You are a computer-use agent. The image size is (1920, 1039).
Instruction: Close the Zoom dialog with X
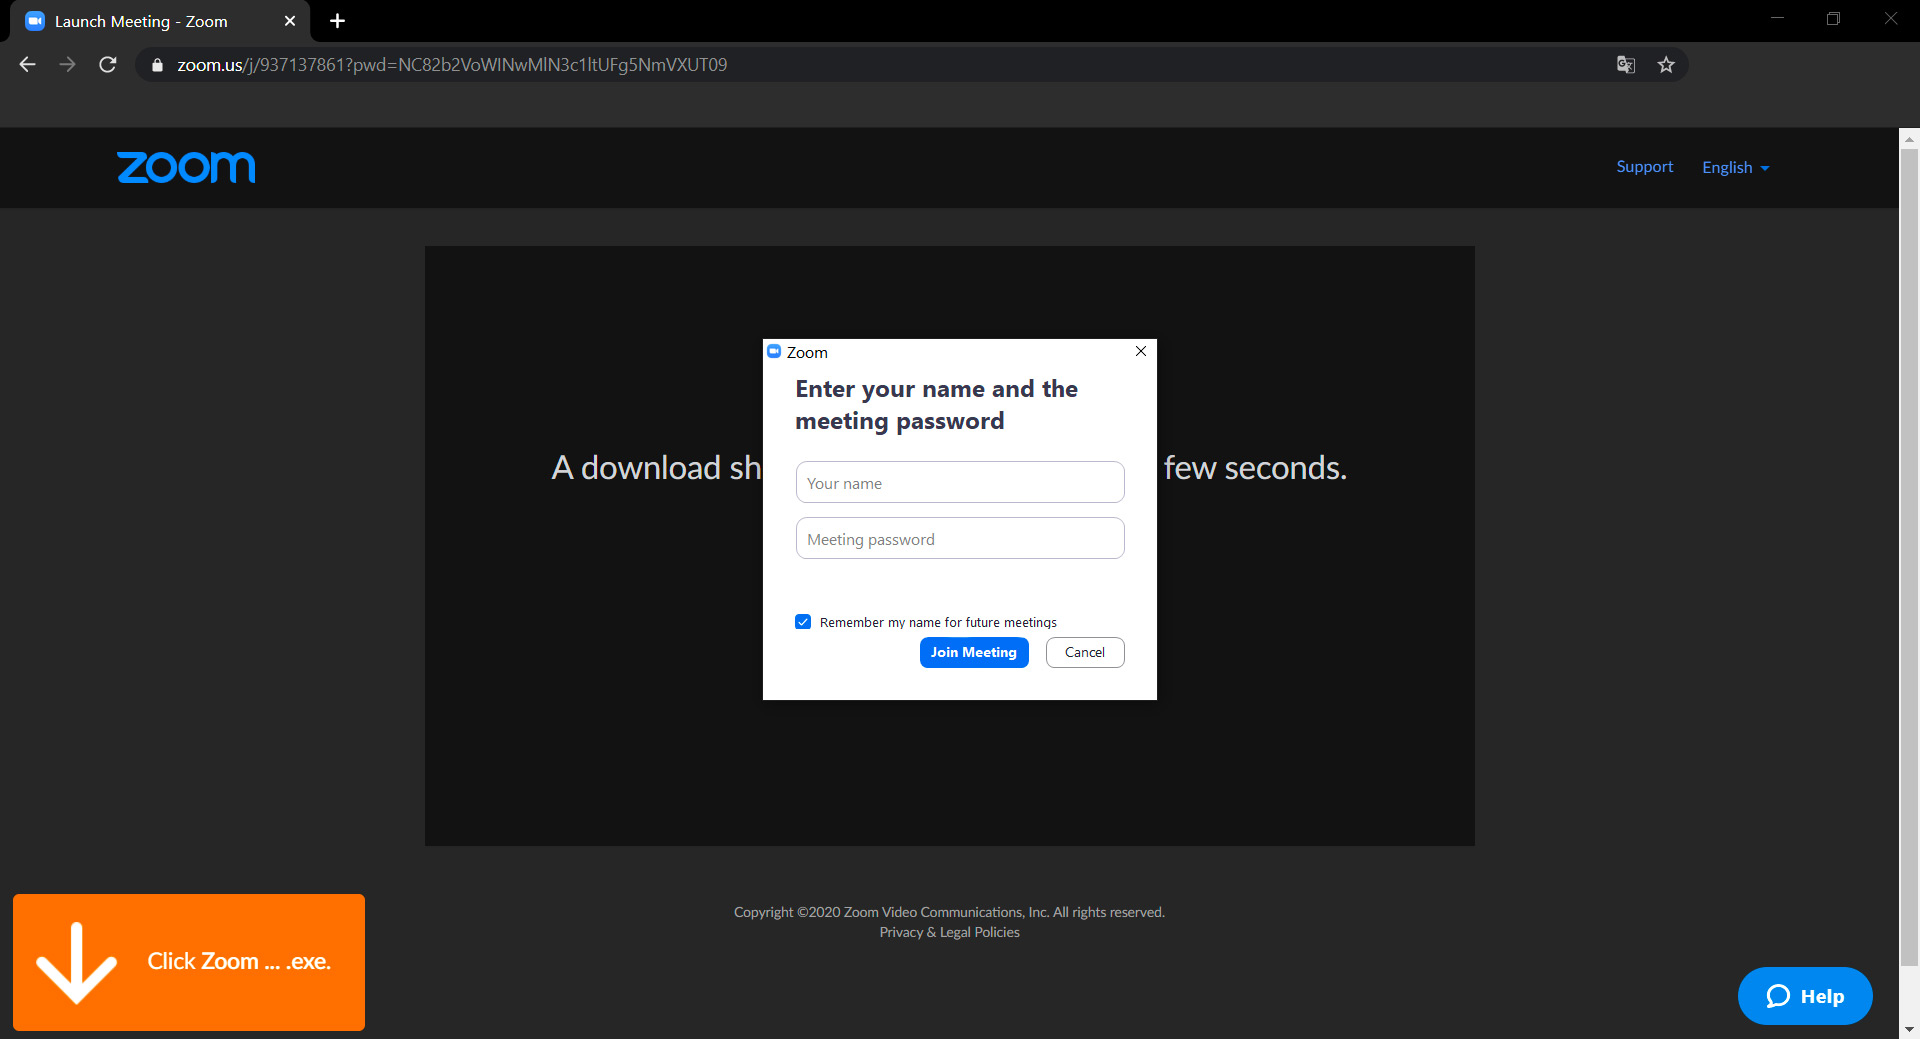[1141, 351]
